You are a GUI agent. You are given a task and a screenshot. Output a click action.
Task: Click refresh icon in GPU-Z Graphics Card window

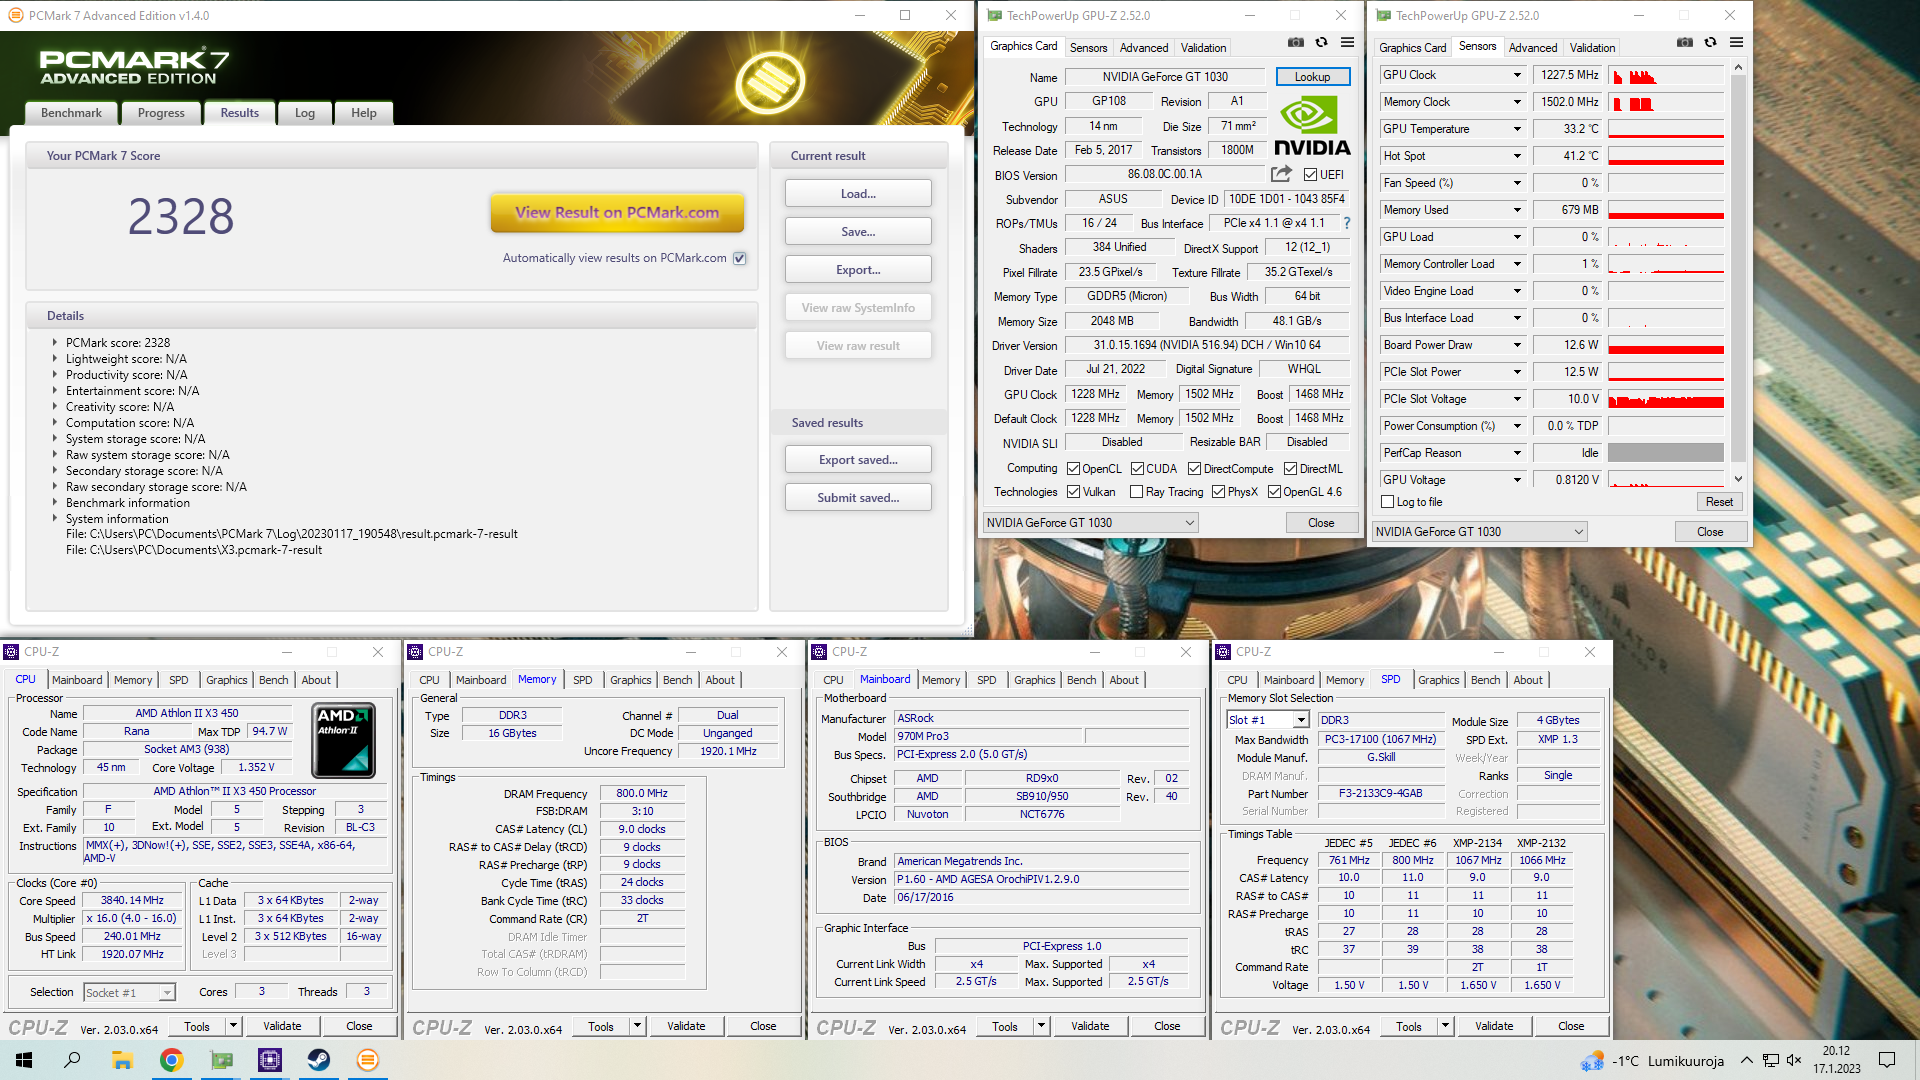[1321, 43]
